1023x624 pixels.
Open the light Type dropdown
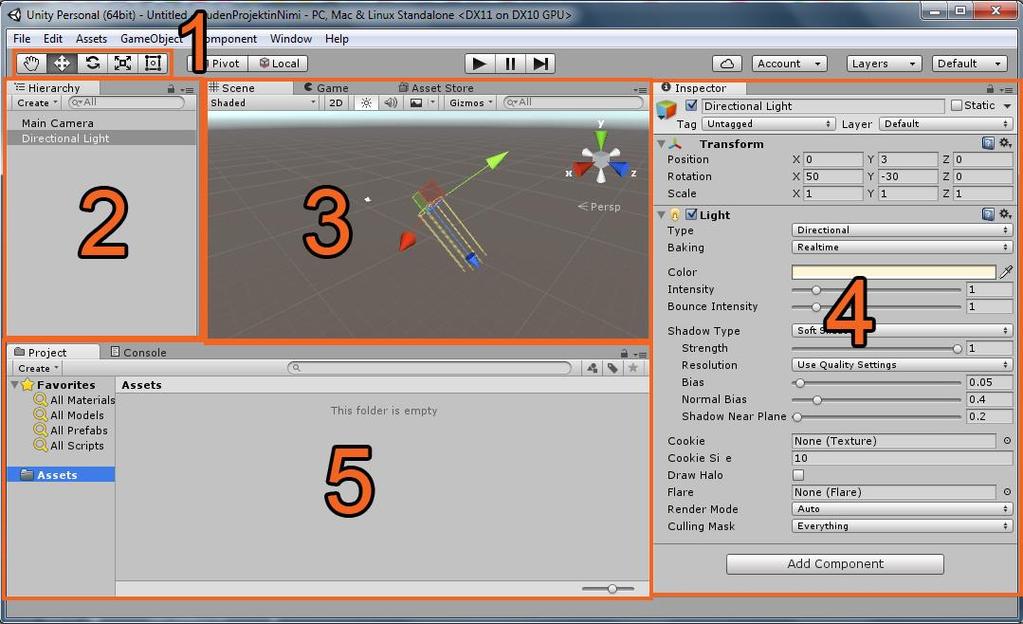point(902,230)
